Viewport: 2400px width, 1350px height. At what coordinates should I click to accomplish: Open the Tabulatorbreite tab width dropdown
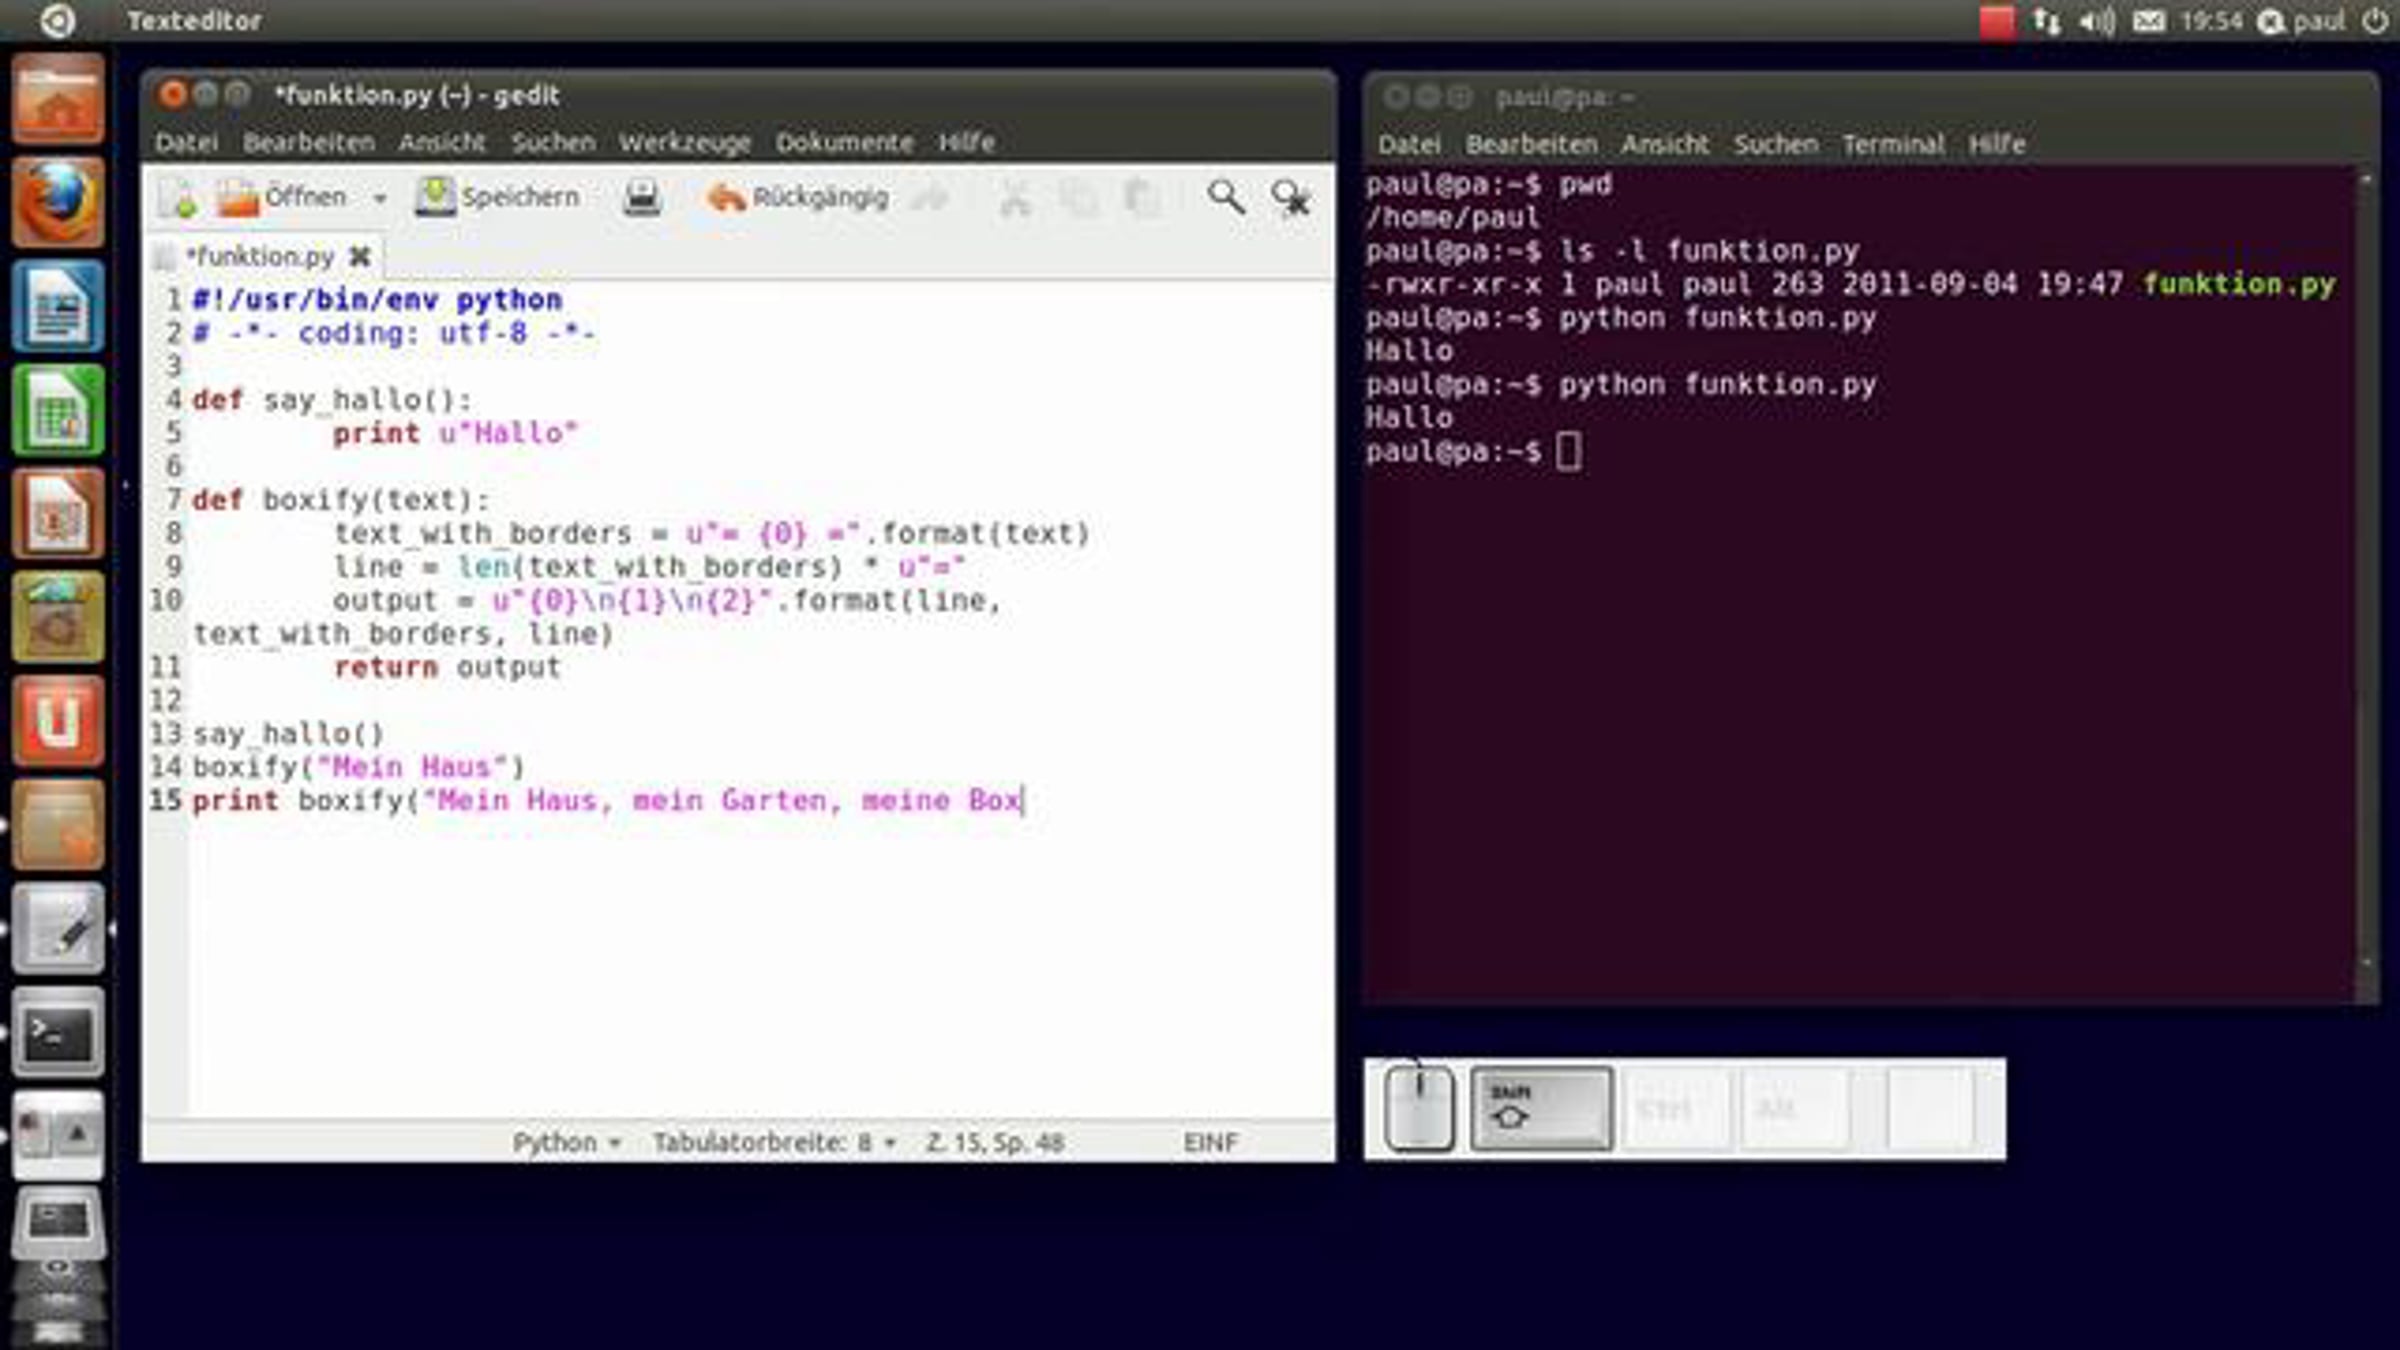[x=773, y=1142]
